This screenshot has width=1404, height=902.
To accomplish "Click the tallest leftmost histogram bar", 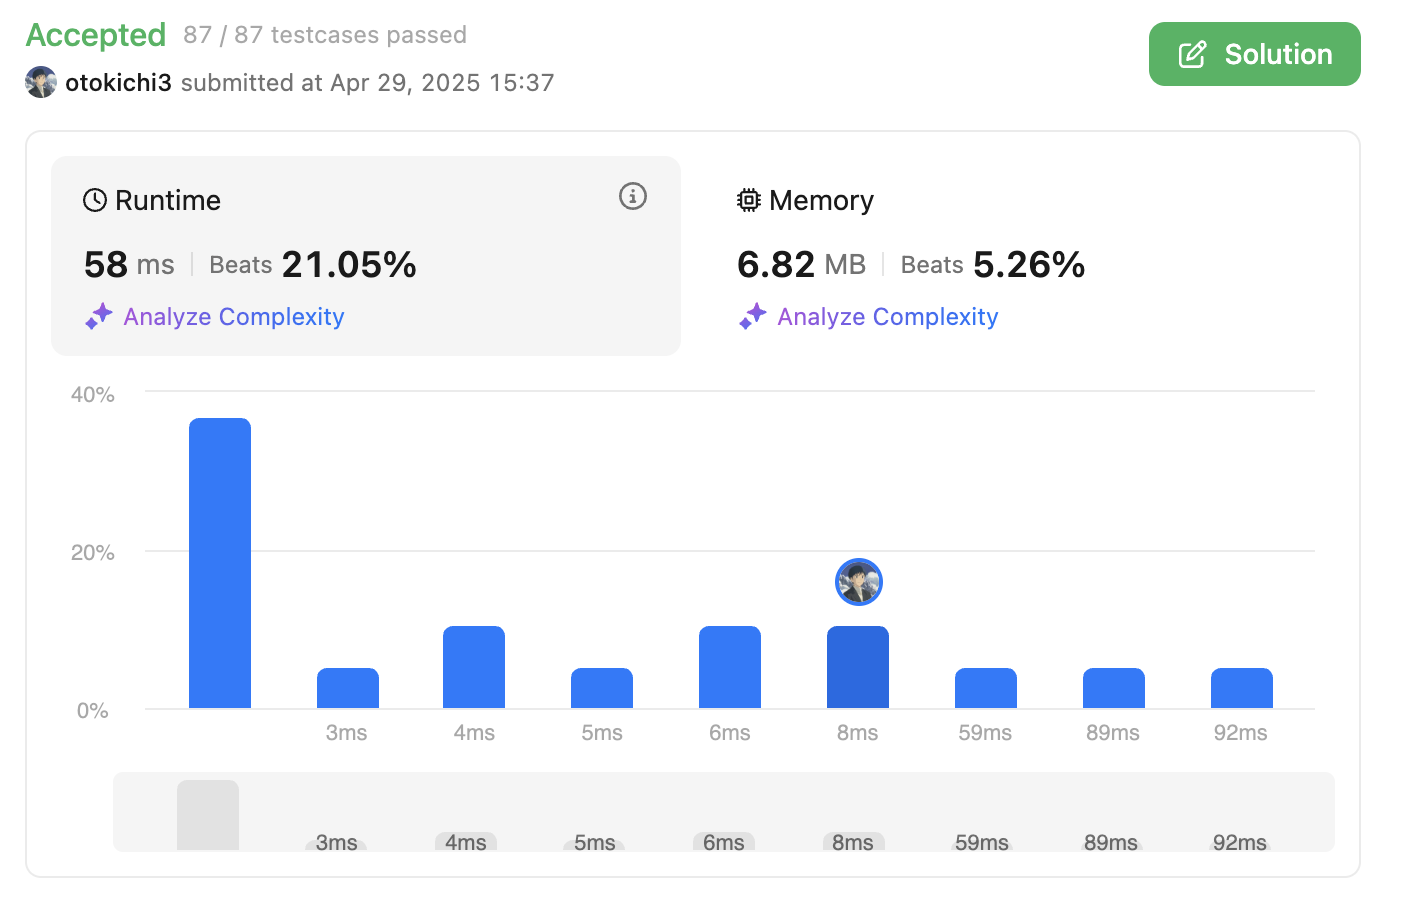I will (220, 563).
